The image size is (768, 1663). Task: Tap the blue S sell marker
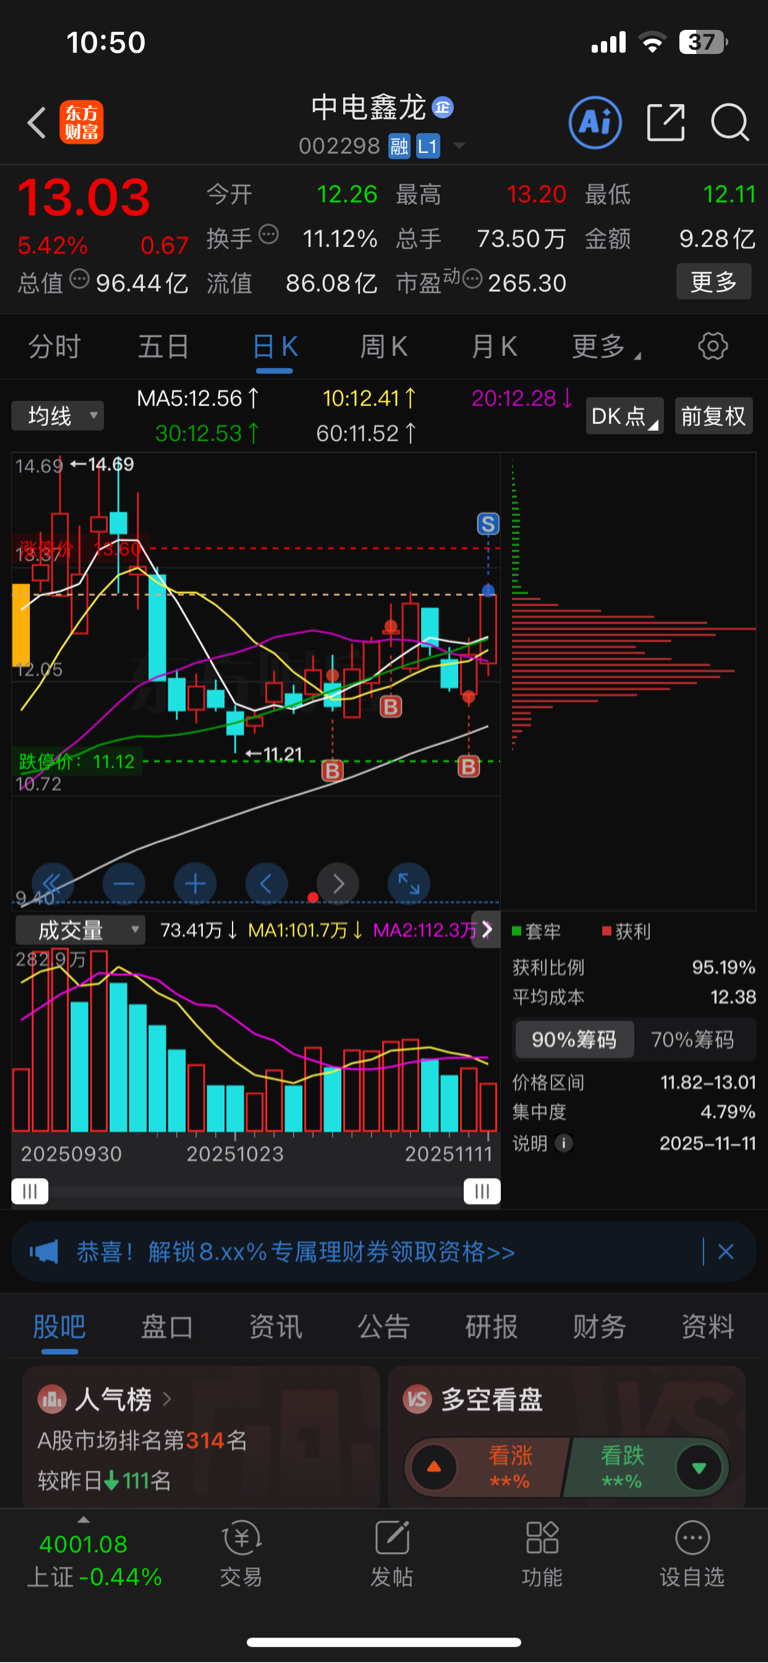tap(488, 524)
